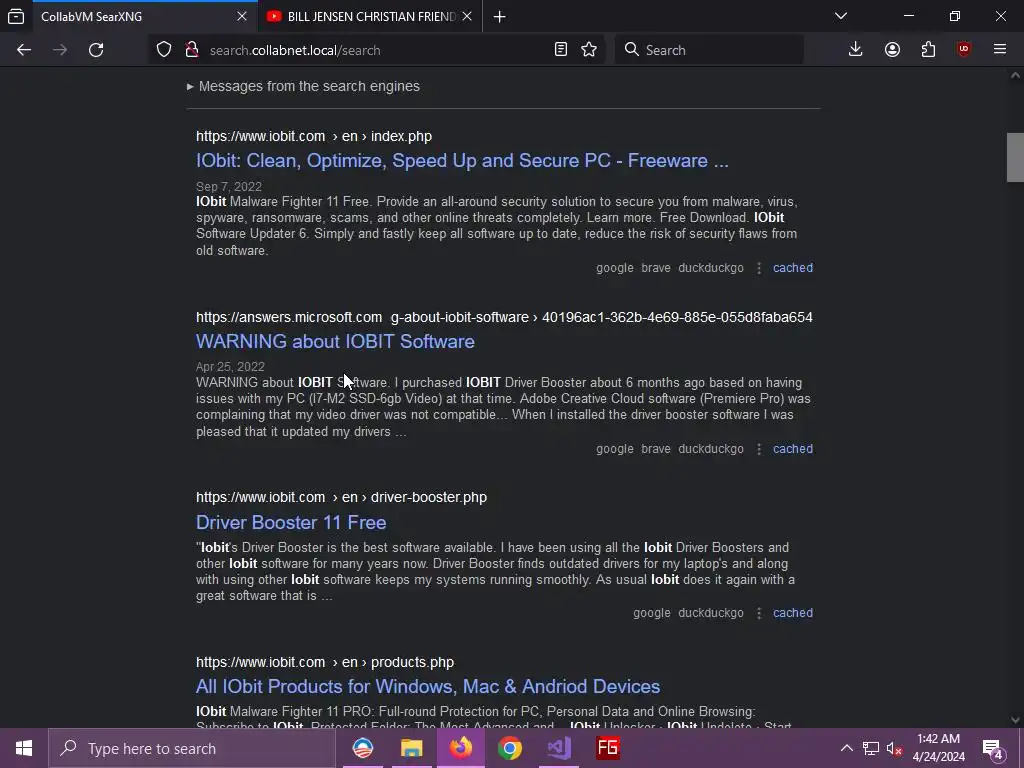Click three-dot separator in first result's engine row
This screenshot has height=768, width=1024.
[x=759, y=268]
